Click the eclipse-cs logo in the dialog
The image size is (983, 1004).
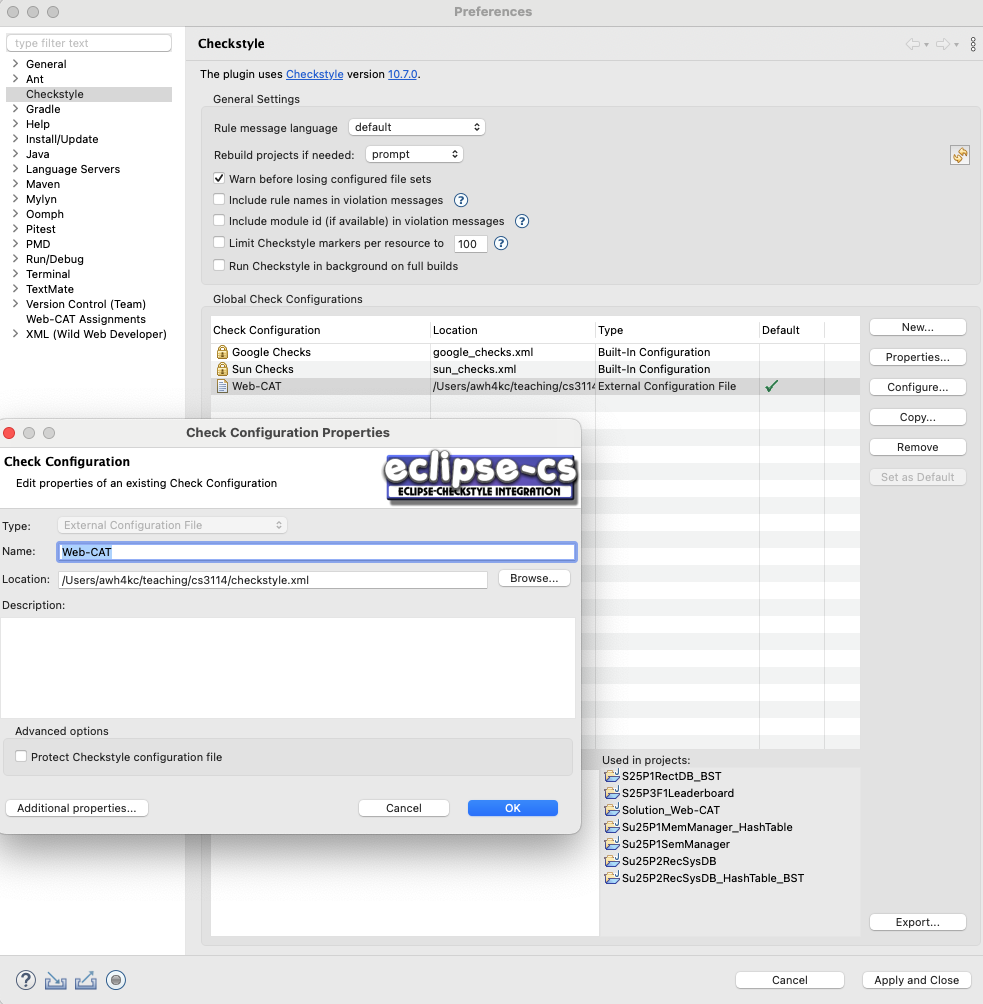tap(481, 477)
